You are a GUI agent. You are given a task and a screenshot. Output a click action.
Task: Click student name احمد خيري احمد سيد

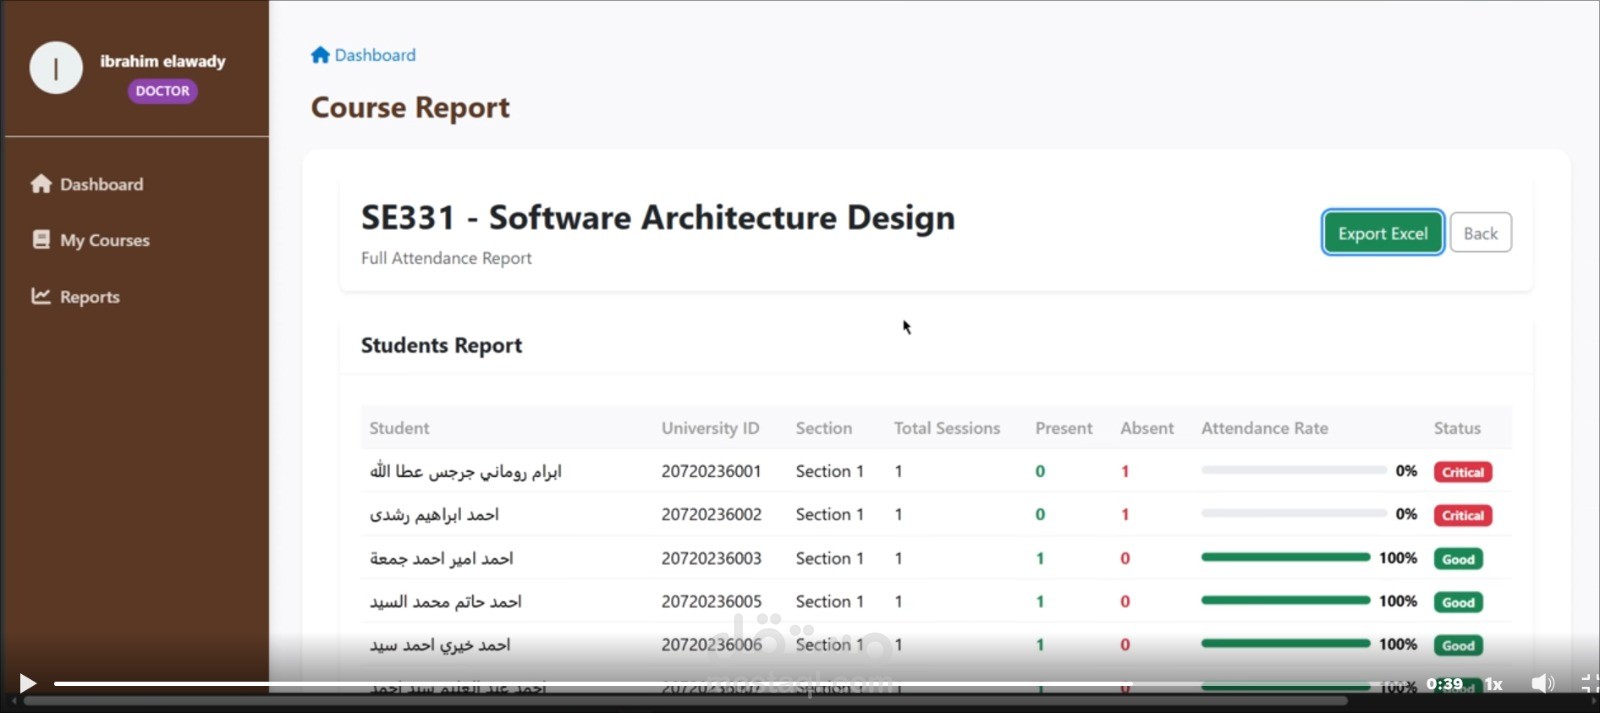(440, 644)
